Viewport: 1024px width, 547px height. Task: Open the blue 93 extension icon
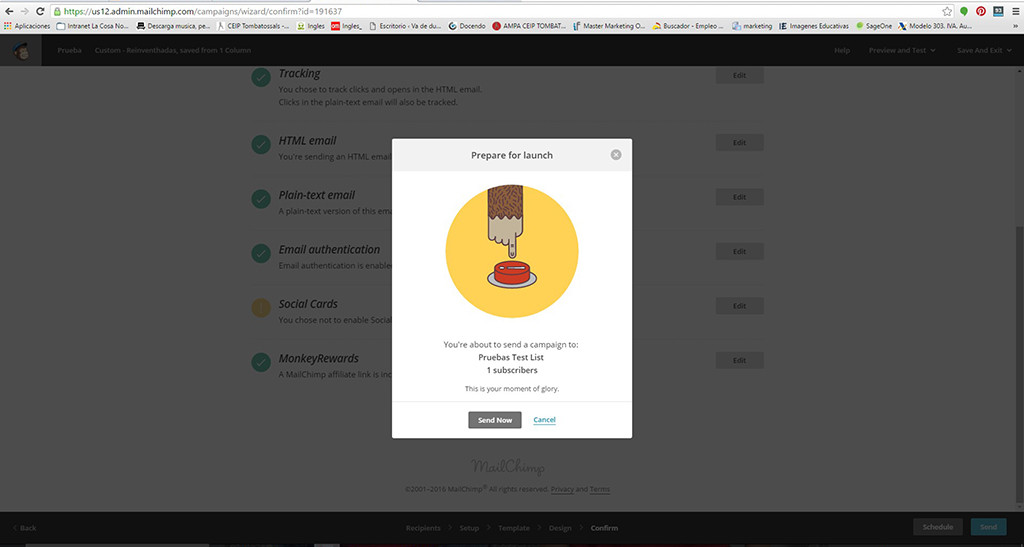pyautogui.click(x=998, y=11)
